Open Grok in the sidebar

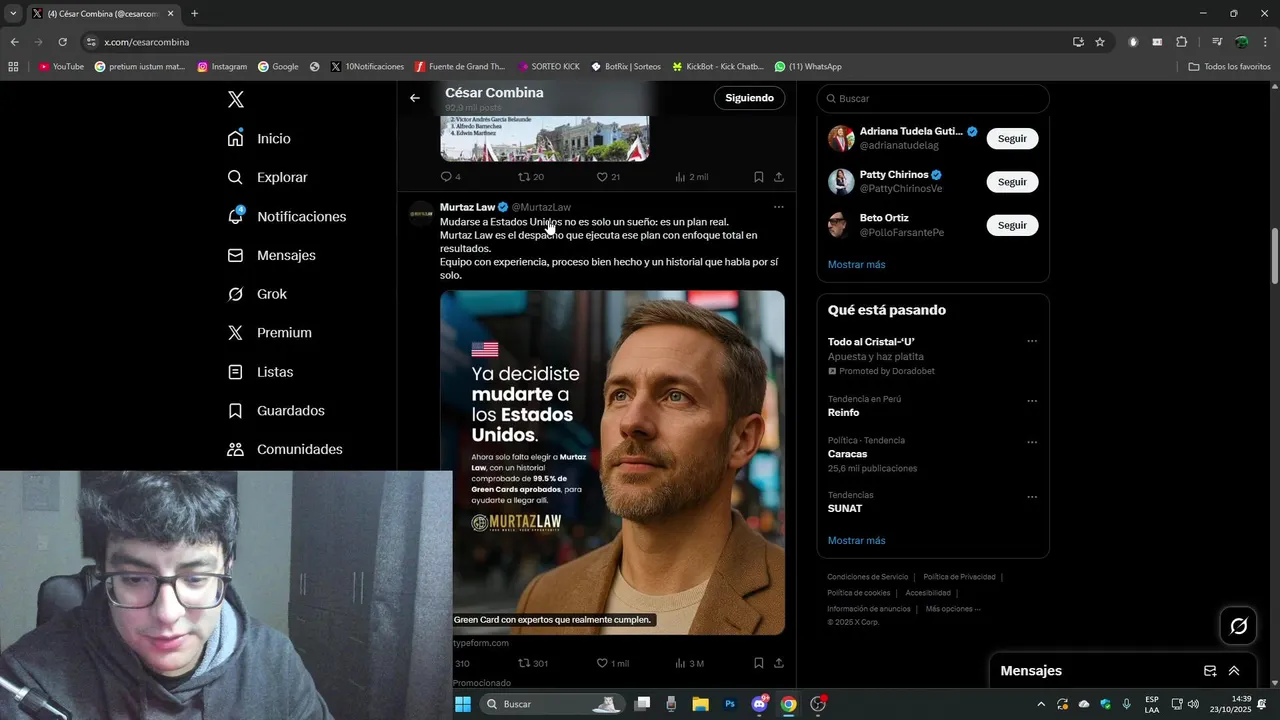pyautogui.click(x=257, y=294)
